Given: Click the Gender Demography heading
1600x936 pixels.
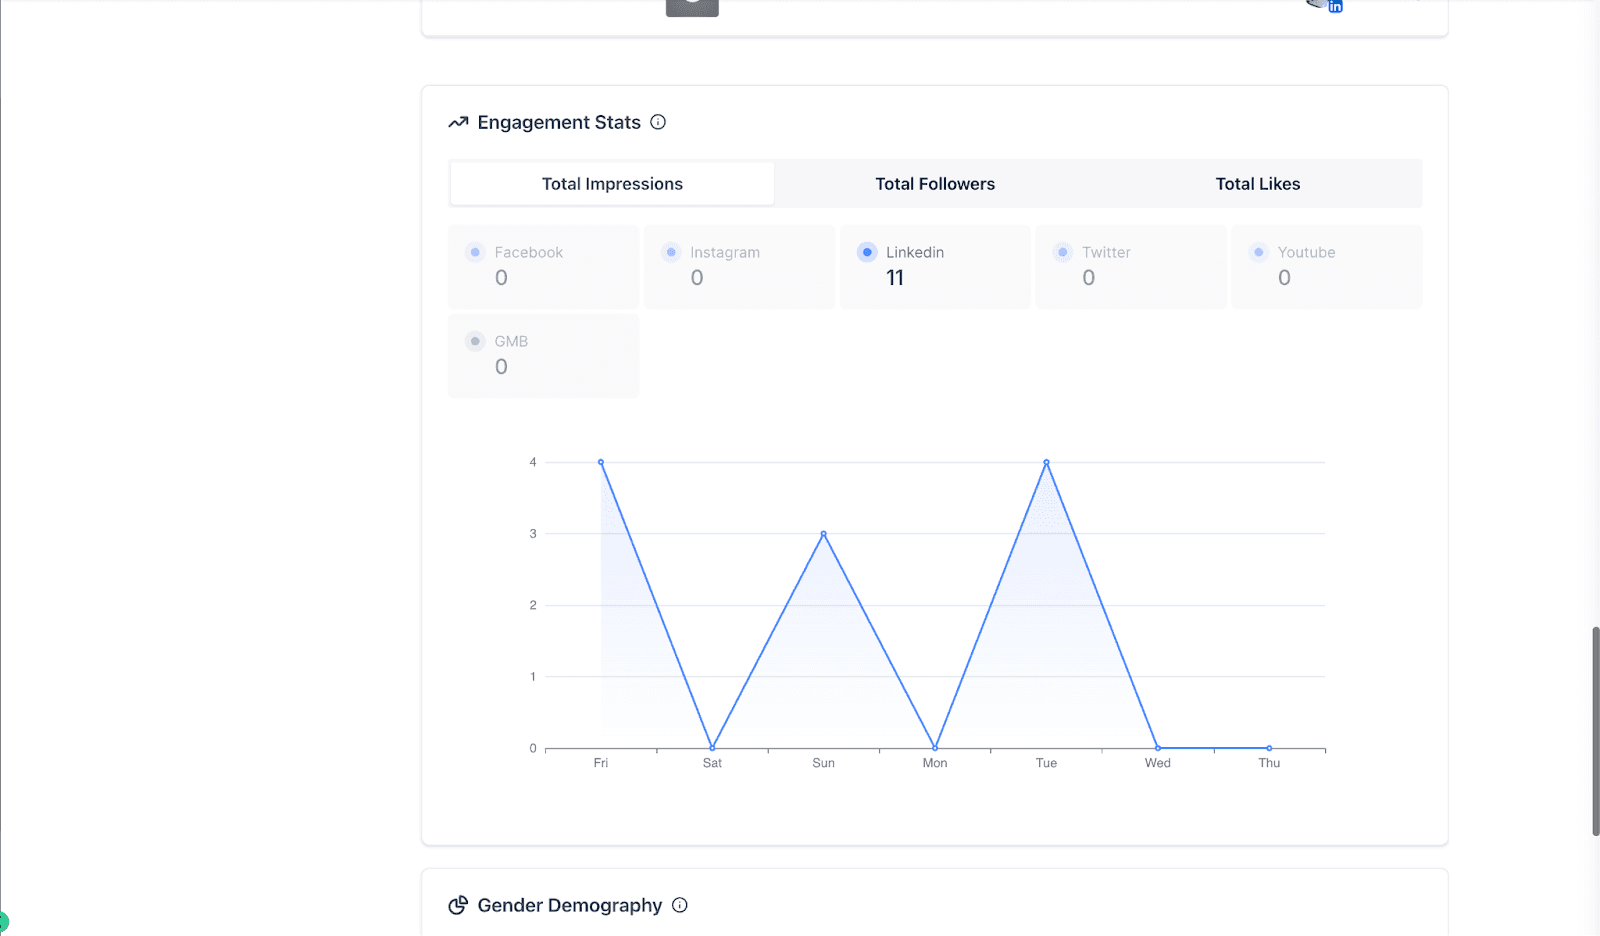Looking at the screenshot, I should (x=570, y=905).
